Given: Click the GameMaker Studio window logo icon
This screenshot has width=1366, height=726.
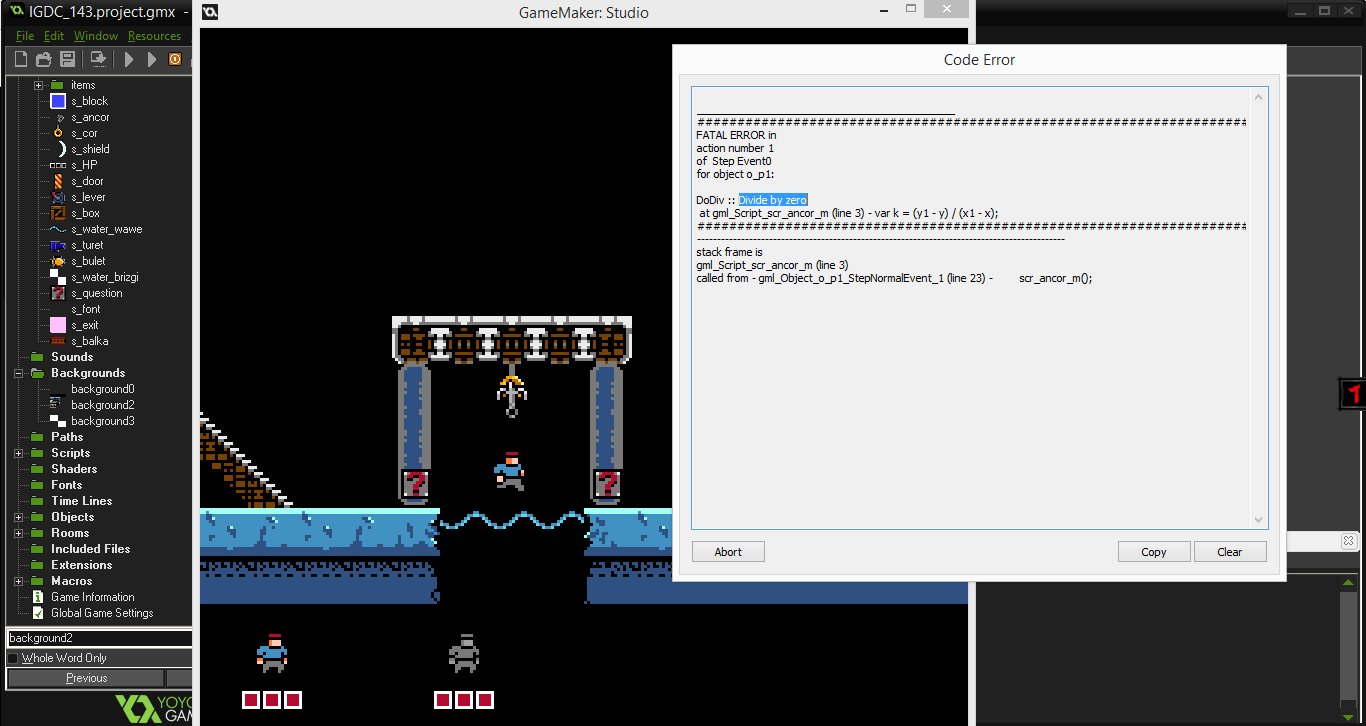Looking at the screenshot, I should click(209, 12).
